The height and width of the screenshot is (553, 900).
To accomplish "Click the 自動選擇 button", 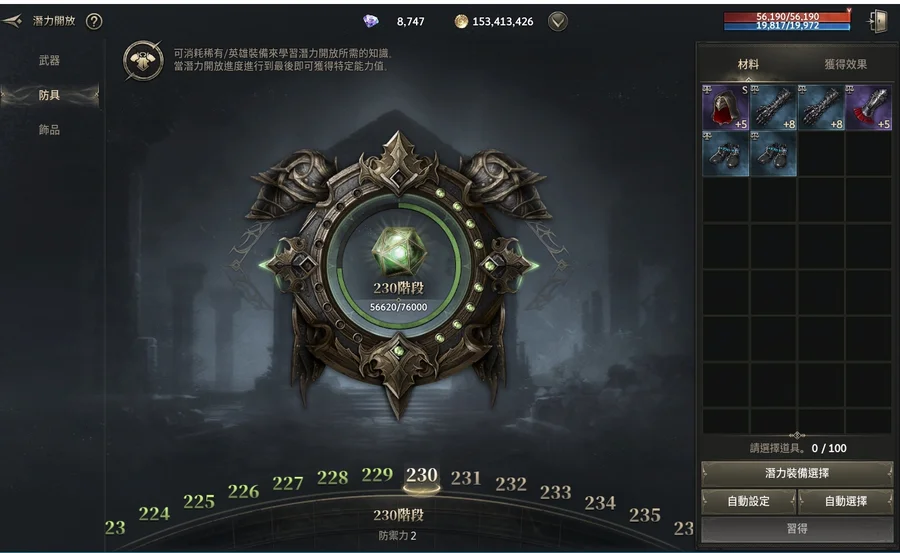I will [845, 501].
